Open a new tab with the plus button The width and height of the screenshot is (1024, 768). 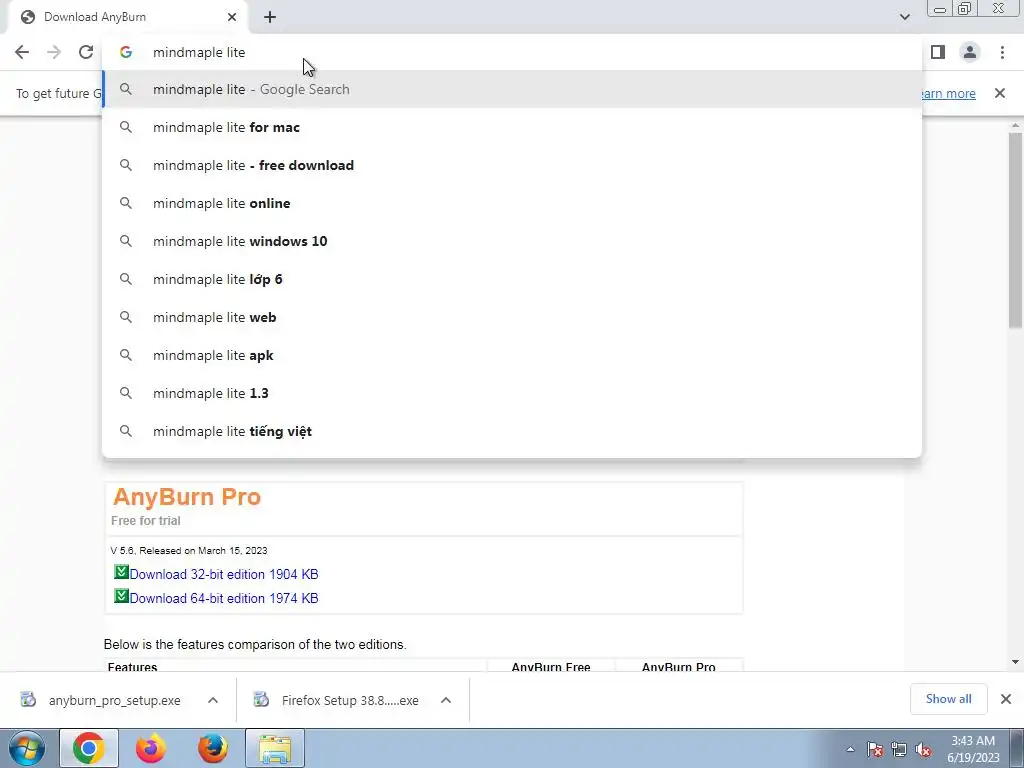(x=270, y=17)
